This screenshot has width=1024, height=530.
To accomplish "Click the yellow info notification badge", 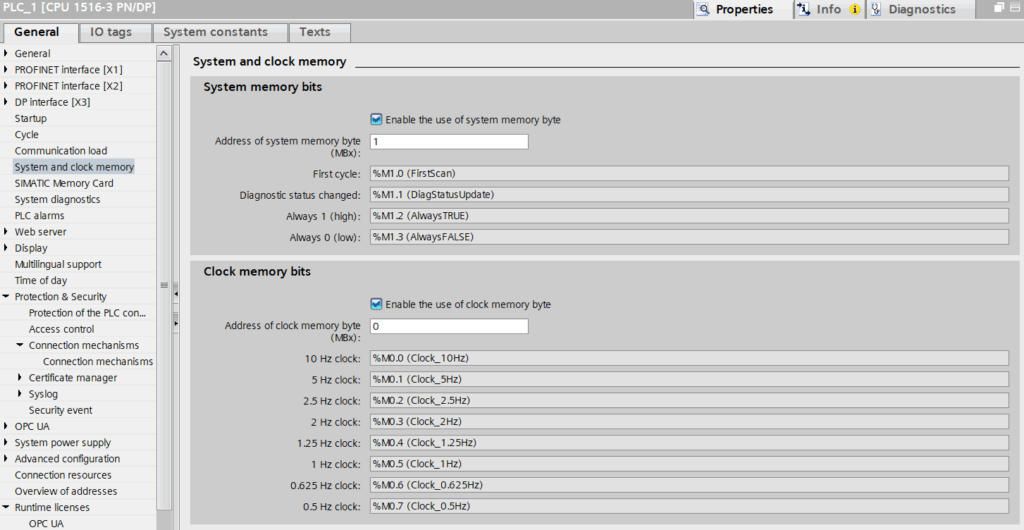I will tap(854, 9).
